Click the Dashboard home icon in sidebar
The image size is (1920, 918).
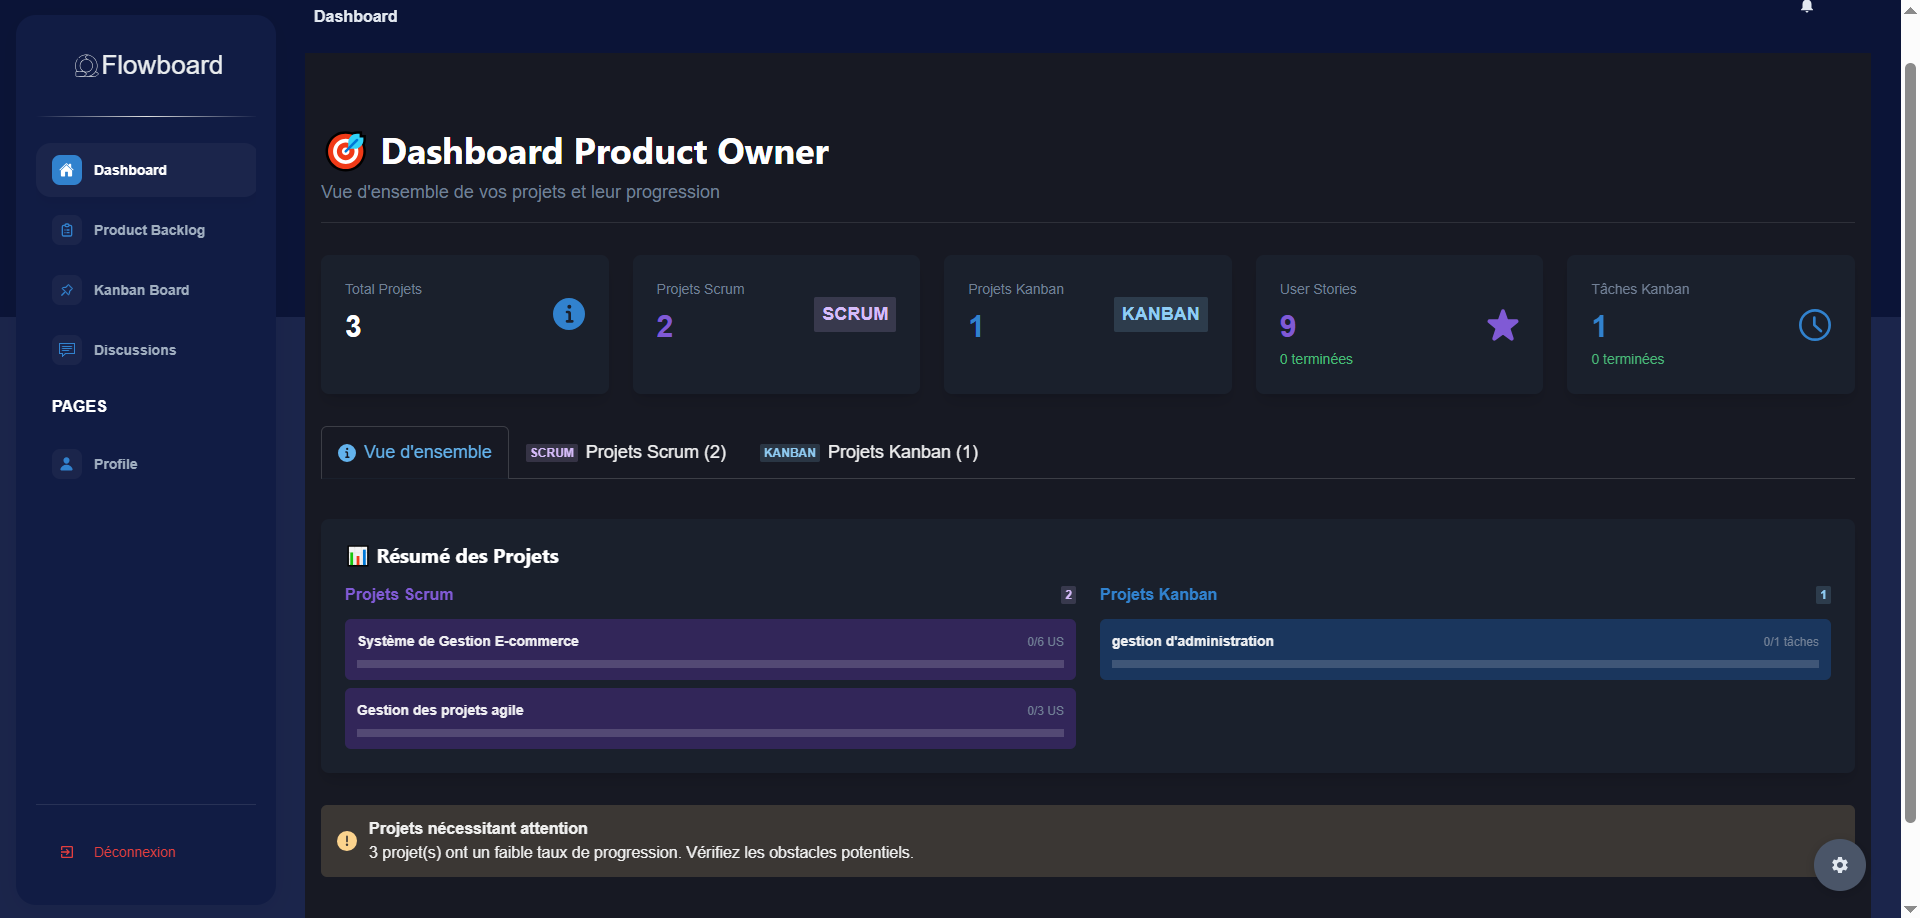pyautogui.click(x=67, y=170)
